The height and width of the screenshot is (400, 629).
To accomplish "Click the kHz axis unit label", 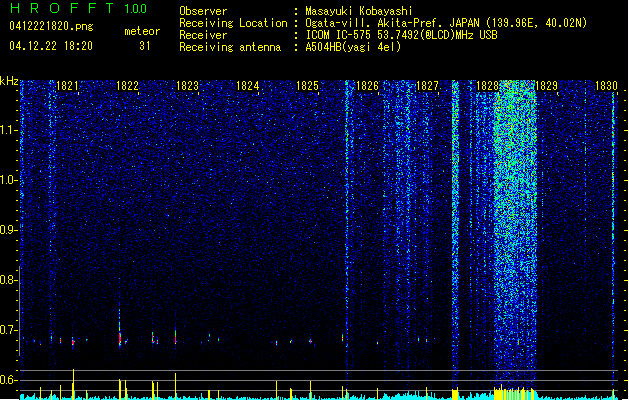I will [x=9, y=81].
